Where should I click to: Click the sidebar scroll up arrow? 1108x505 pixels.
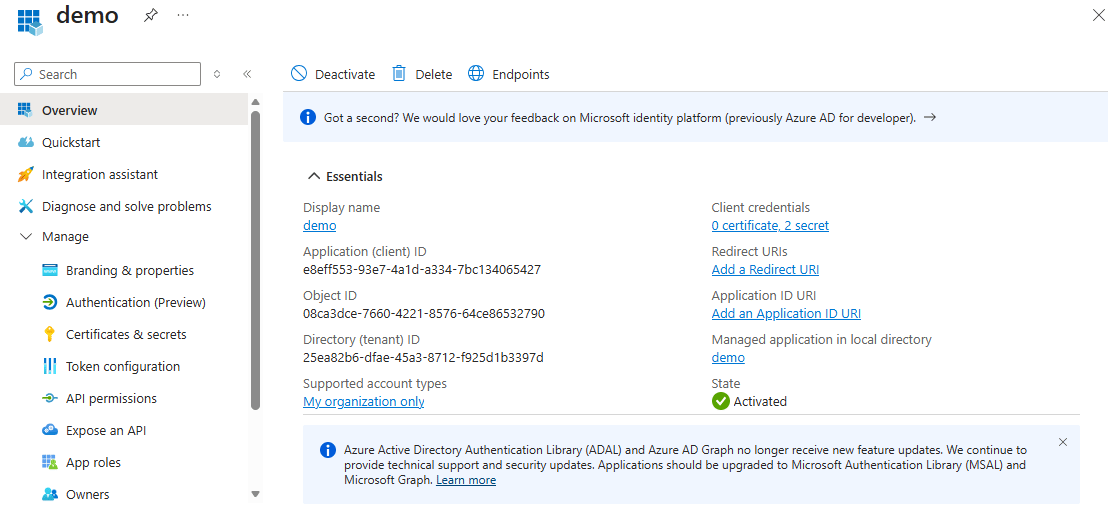(256, 102)
